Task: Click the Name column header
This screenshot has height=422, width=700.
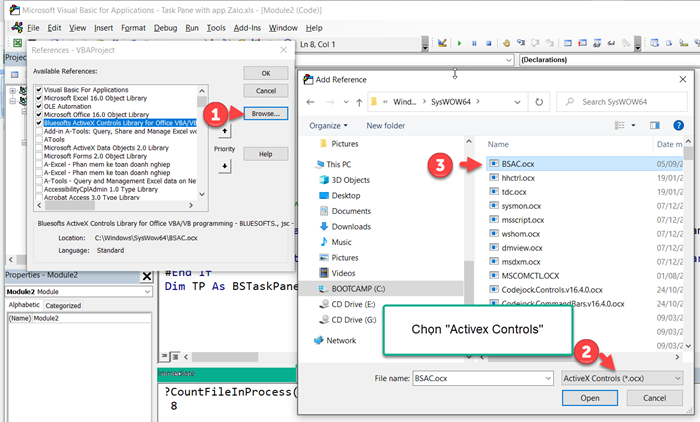Action: click(498, 144)
